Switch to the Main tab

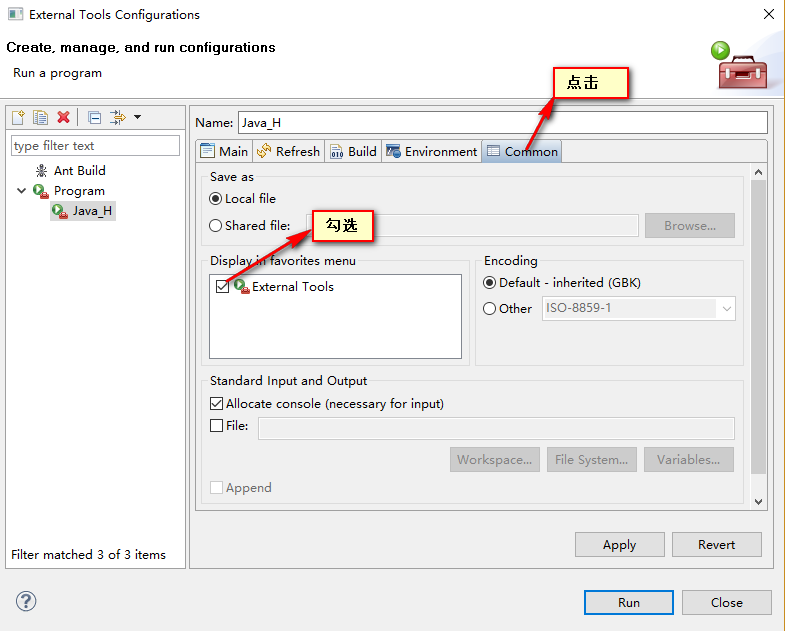pos(224,151)
